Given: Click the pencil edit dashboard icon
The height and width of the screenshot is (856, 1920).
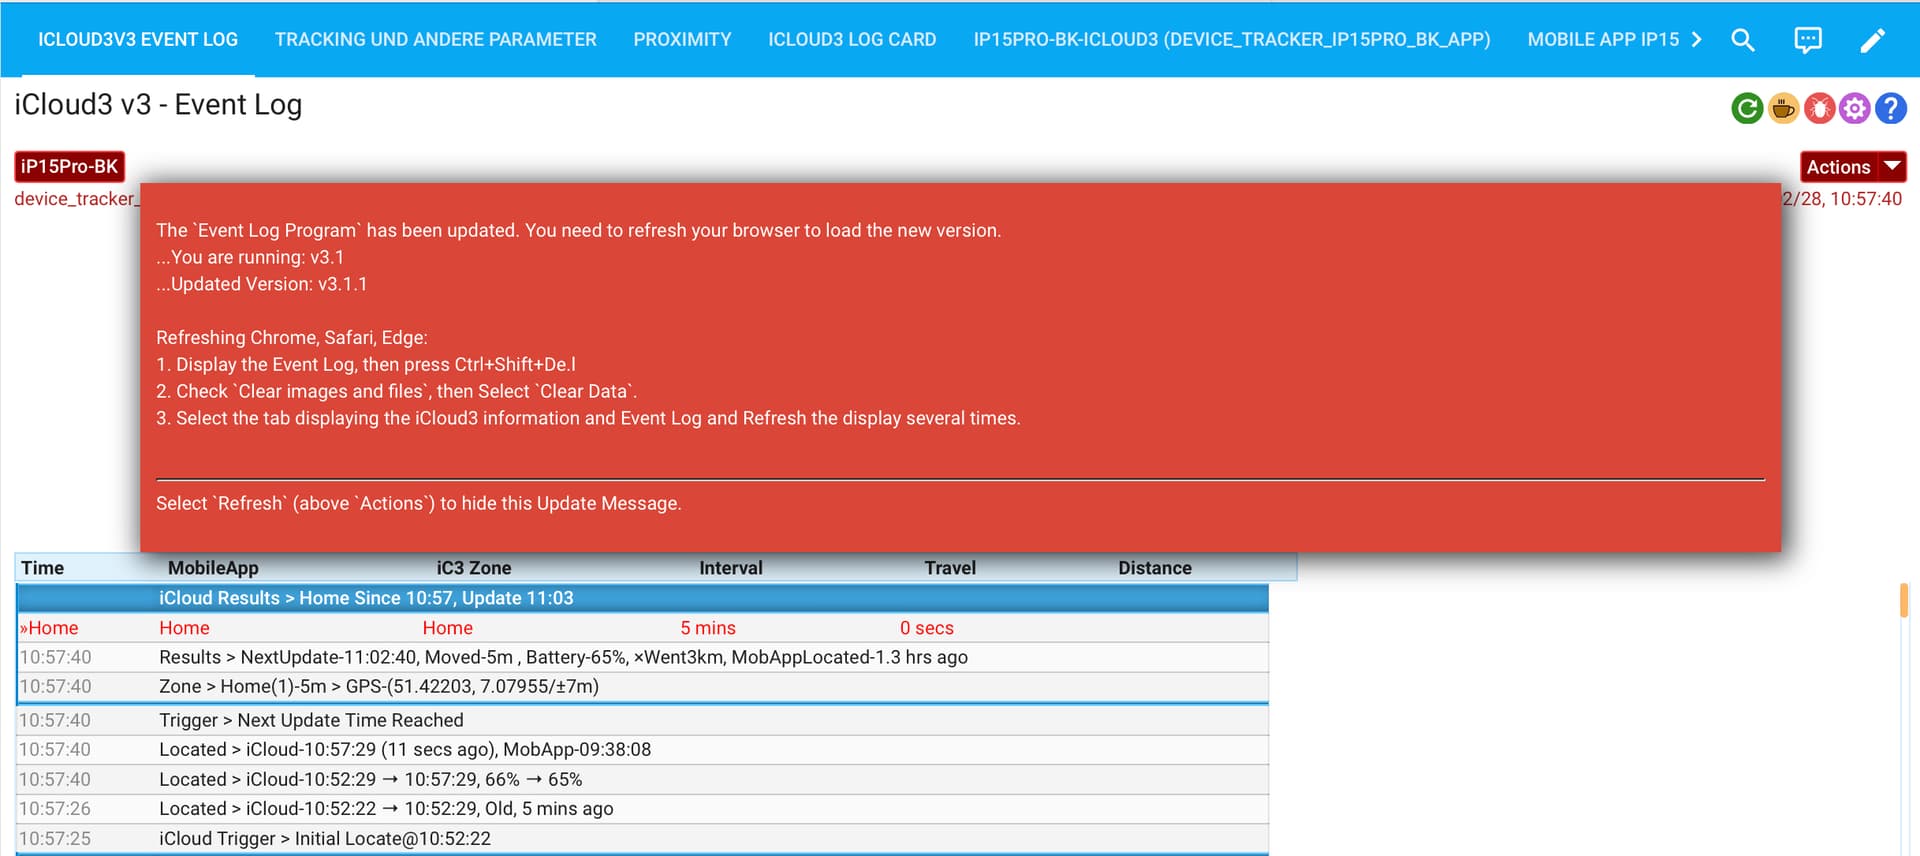Looking at the screenshot, I should tap(1872, 40).
